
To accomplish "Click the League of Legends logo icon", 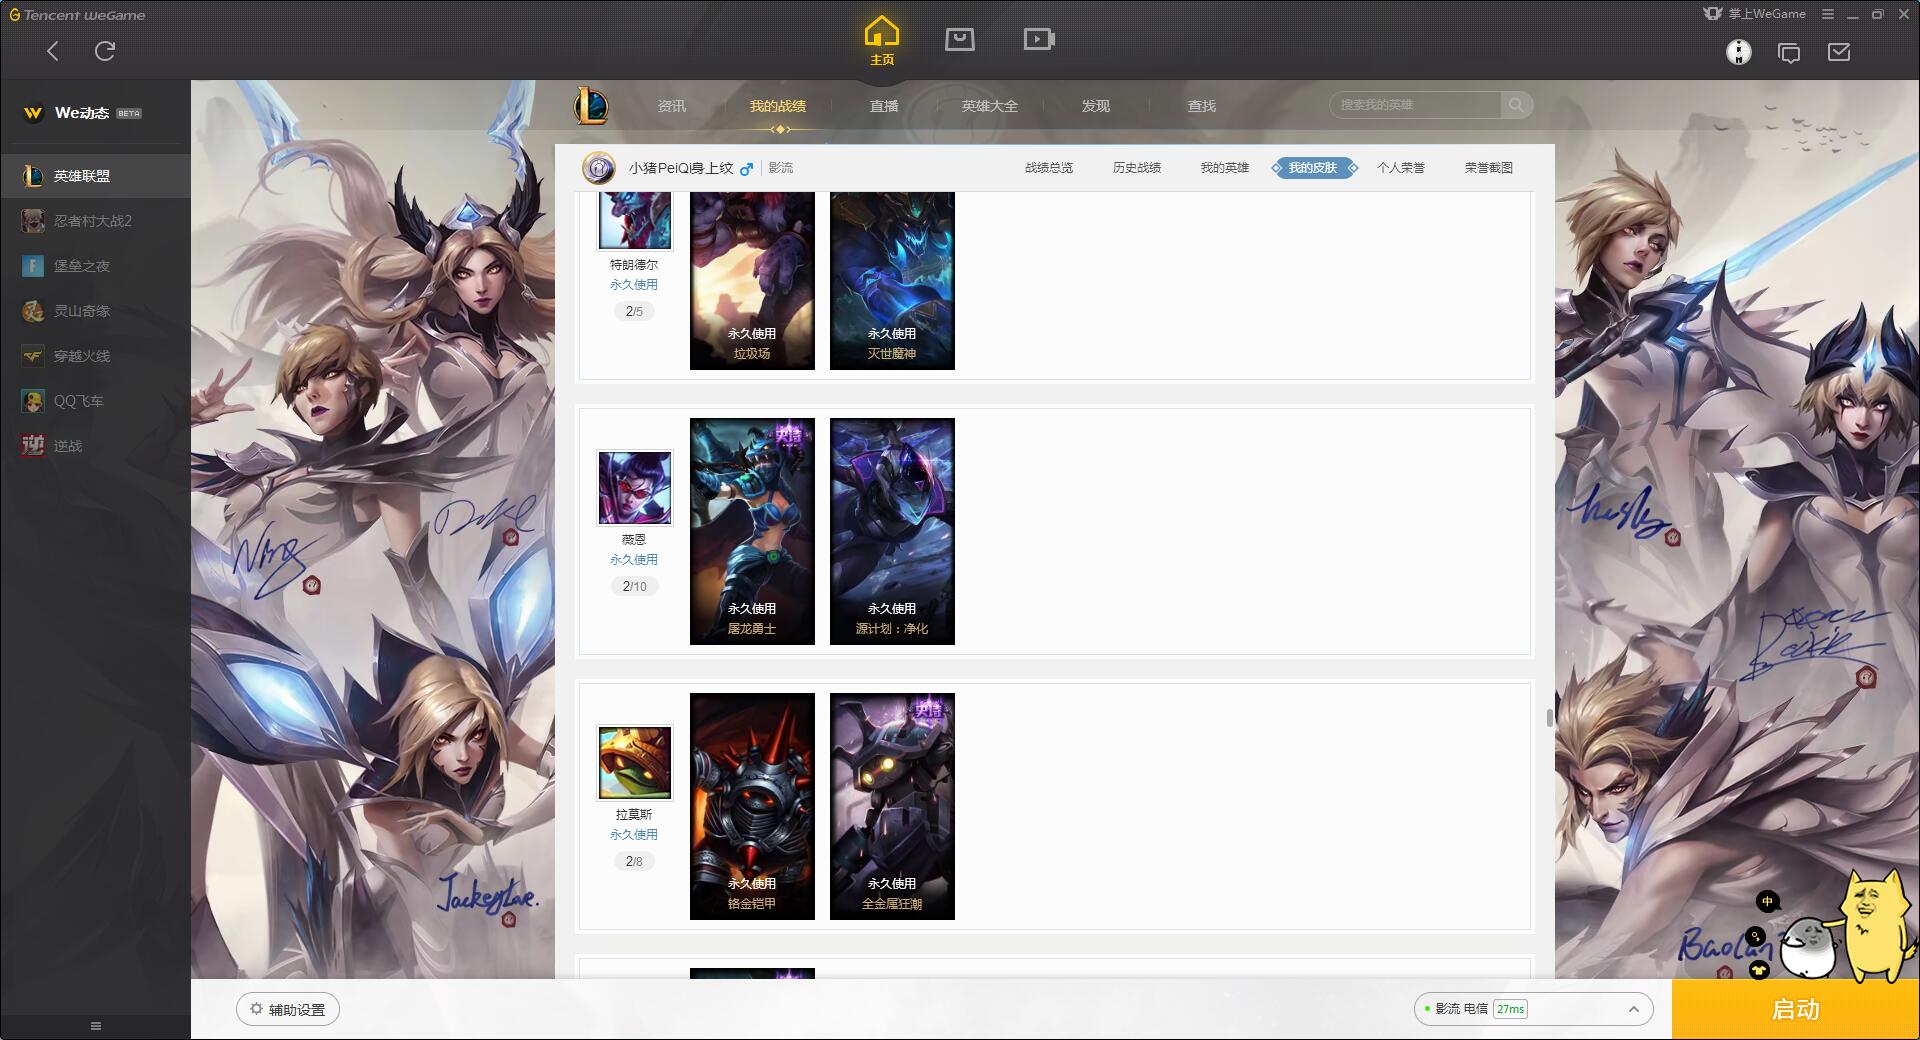I will [x=591, y=106].
